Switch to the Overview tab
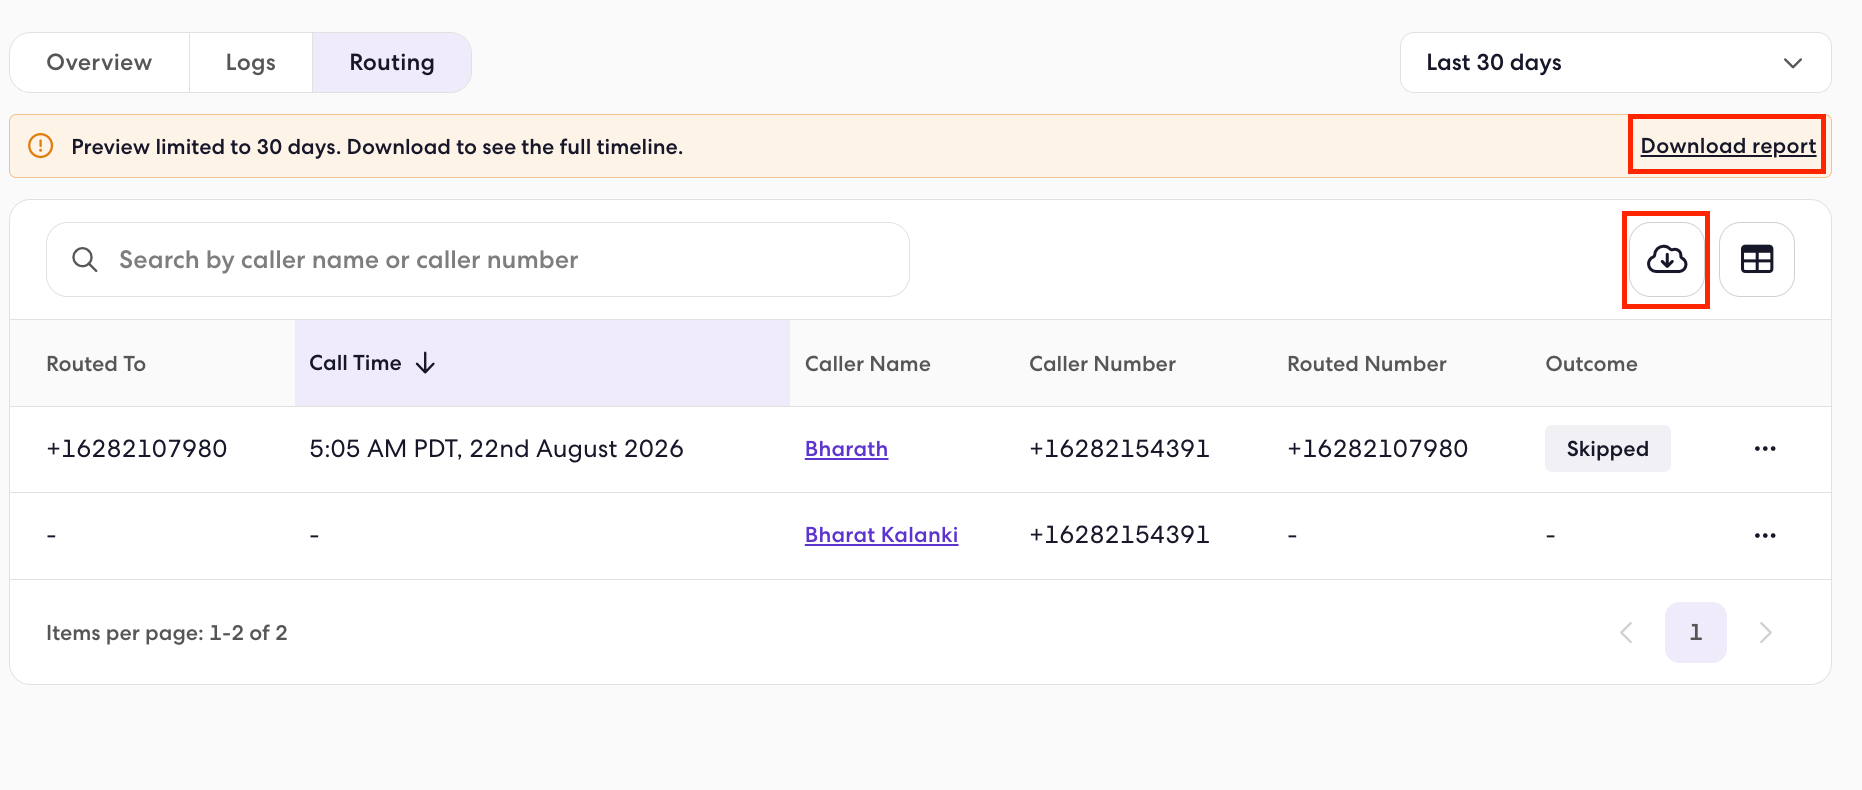The height and width of the screenshot is (790, 1862). pyautogui.click(x=99, y=63)
